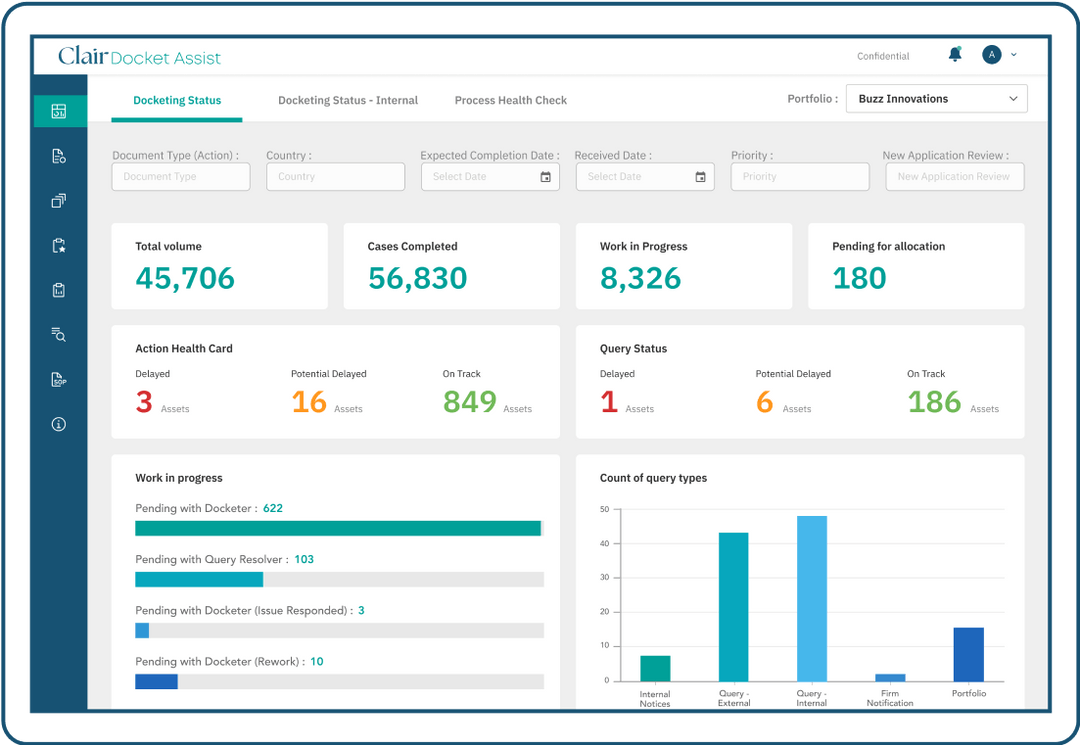Open the notifications bell
Image resolution: width=1080 pixels, height=745 pixels.
pos(954,55)
